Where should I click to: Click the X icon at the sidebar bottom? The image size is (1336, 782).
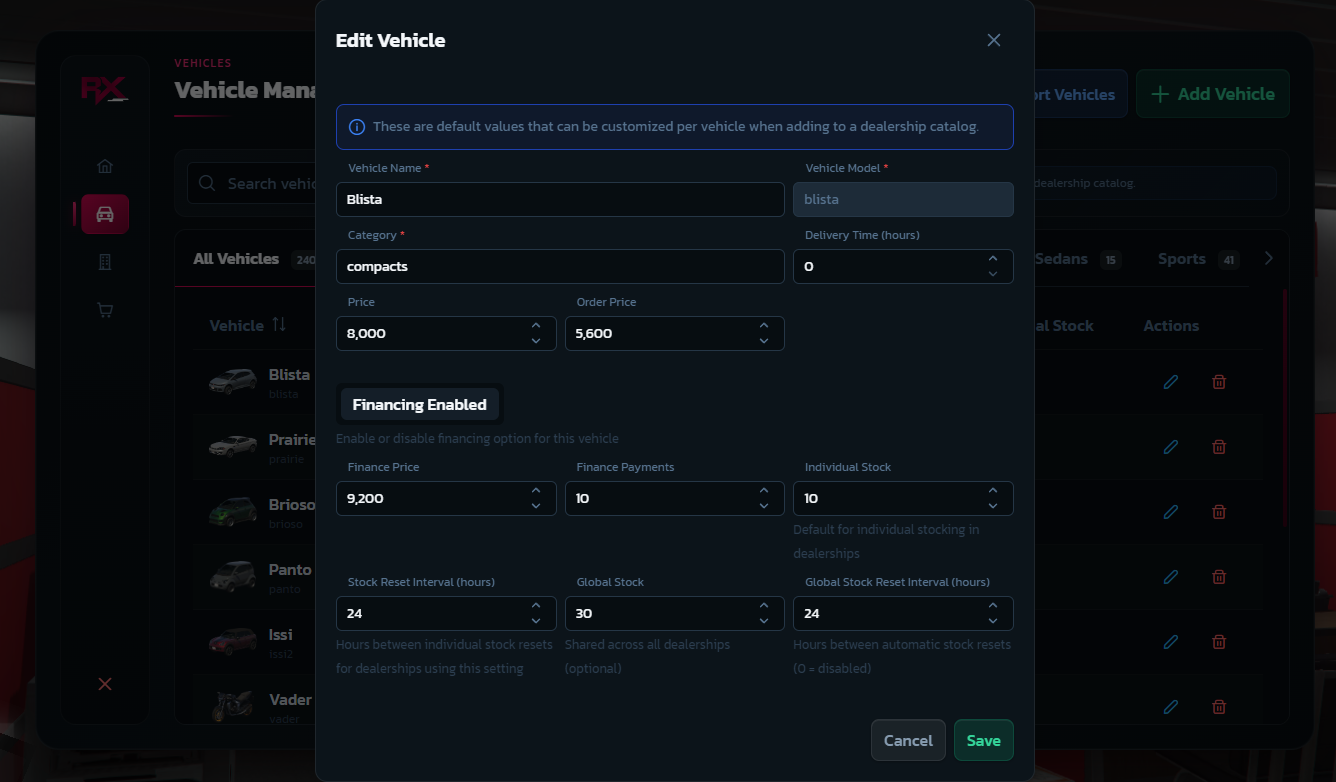tap(105, 684)
